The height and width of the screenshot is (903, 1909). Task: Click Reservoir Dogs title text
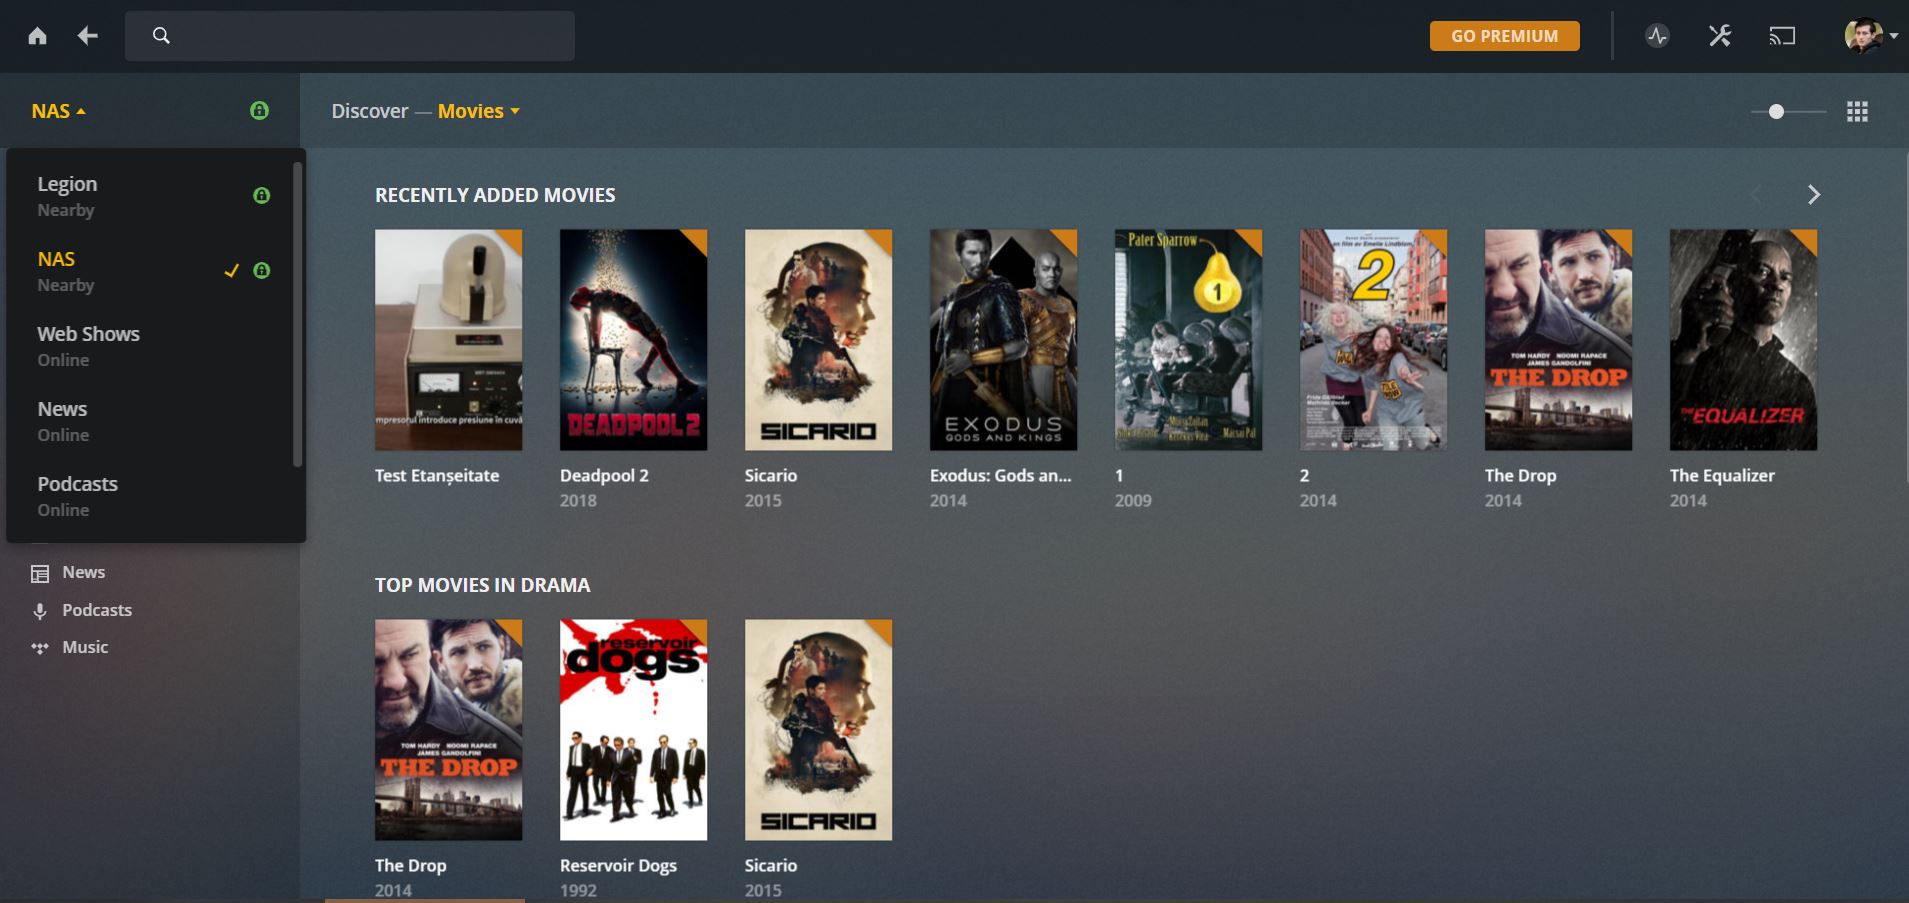tap(618, 866)
